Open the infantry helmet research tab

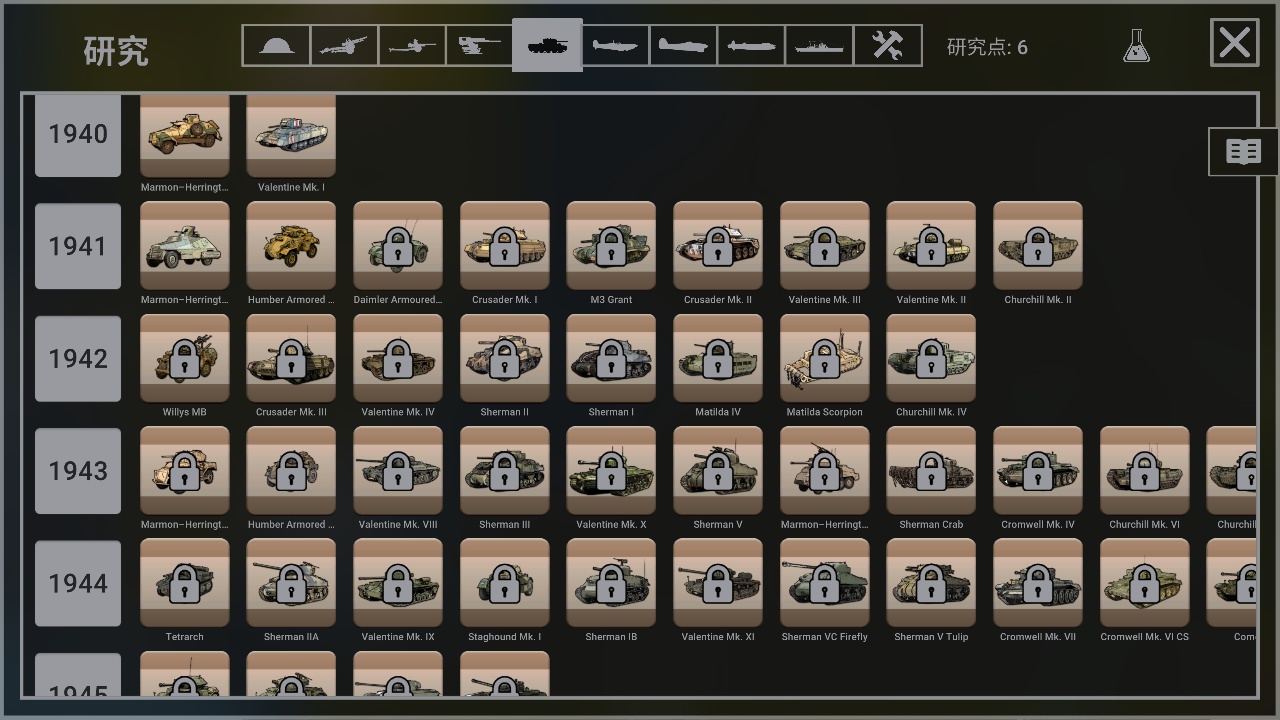[276, 46]
